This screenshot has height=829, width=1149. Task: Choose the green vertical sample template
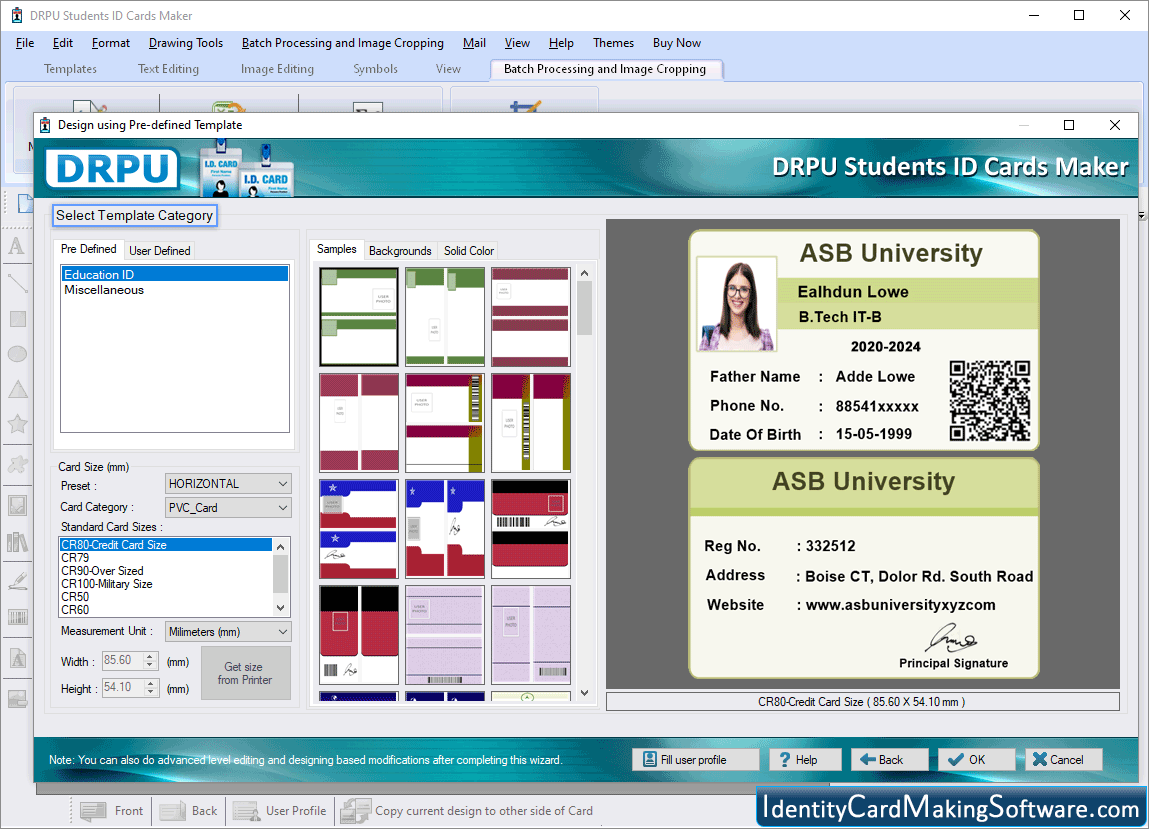click(x=445, y=317)
